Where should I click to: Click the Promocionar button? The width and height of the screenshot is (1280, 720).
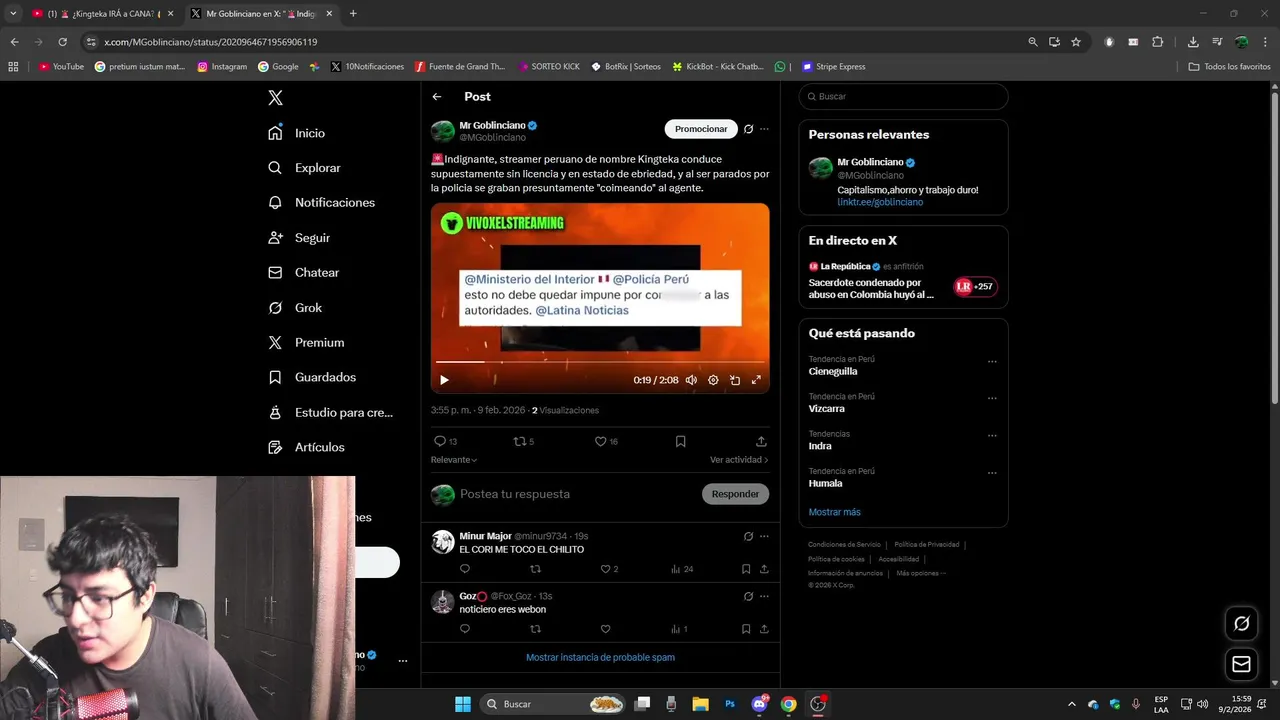pos(701,129)
